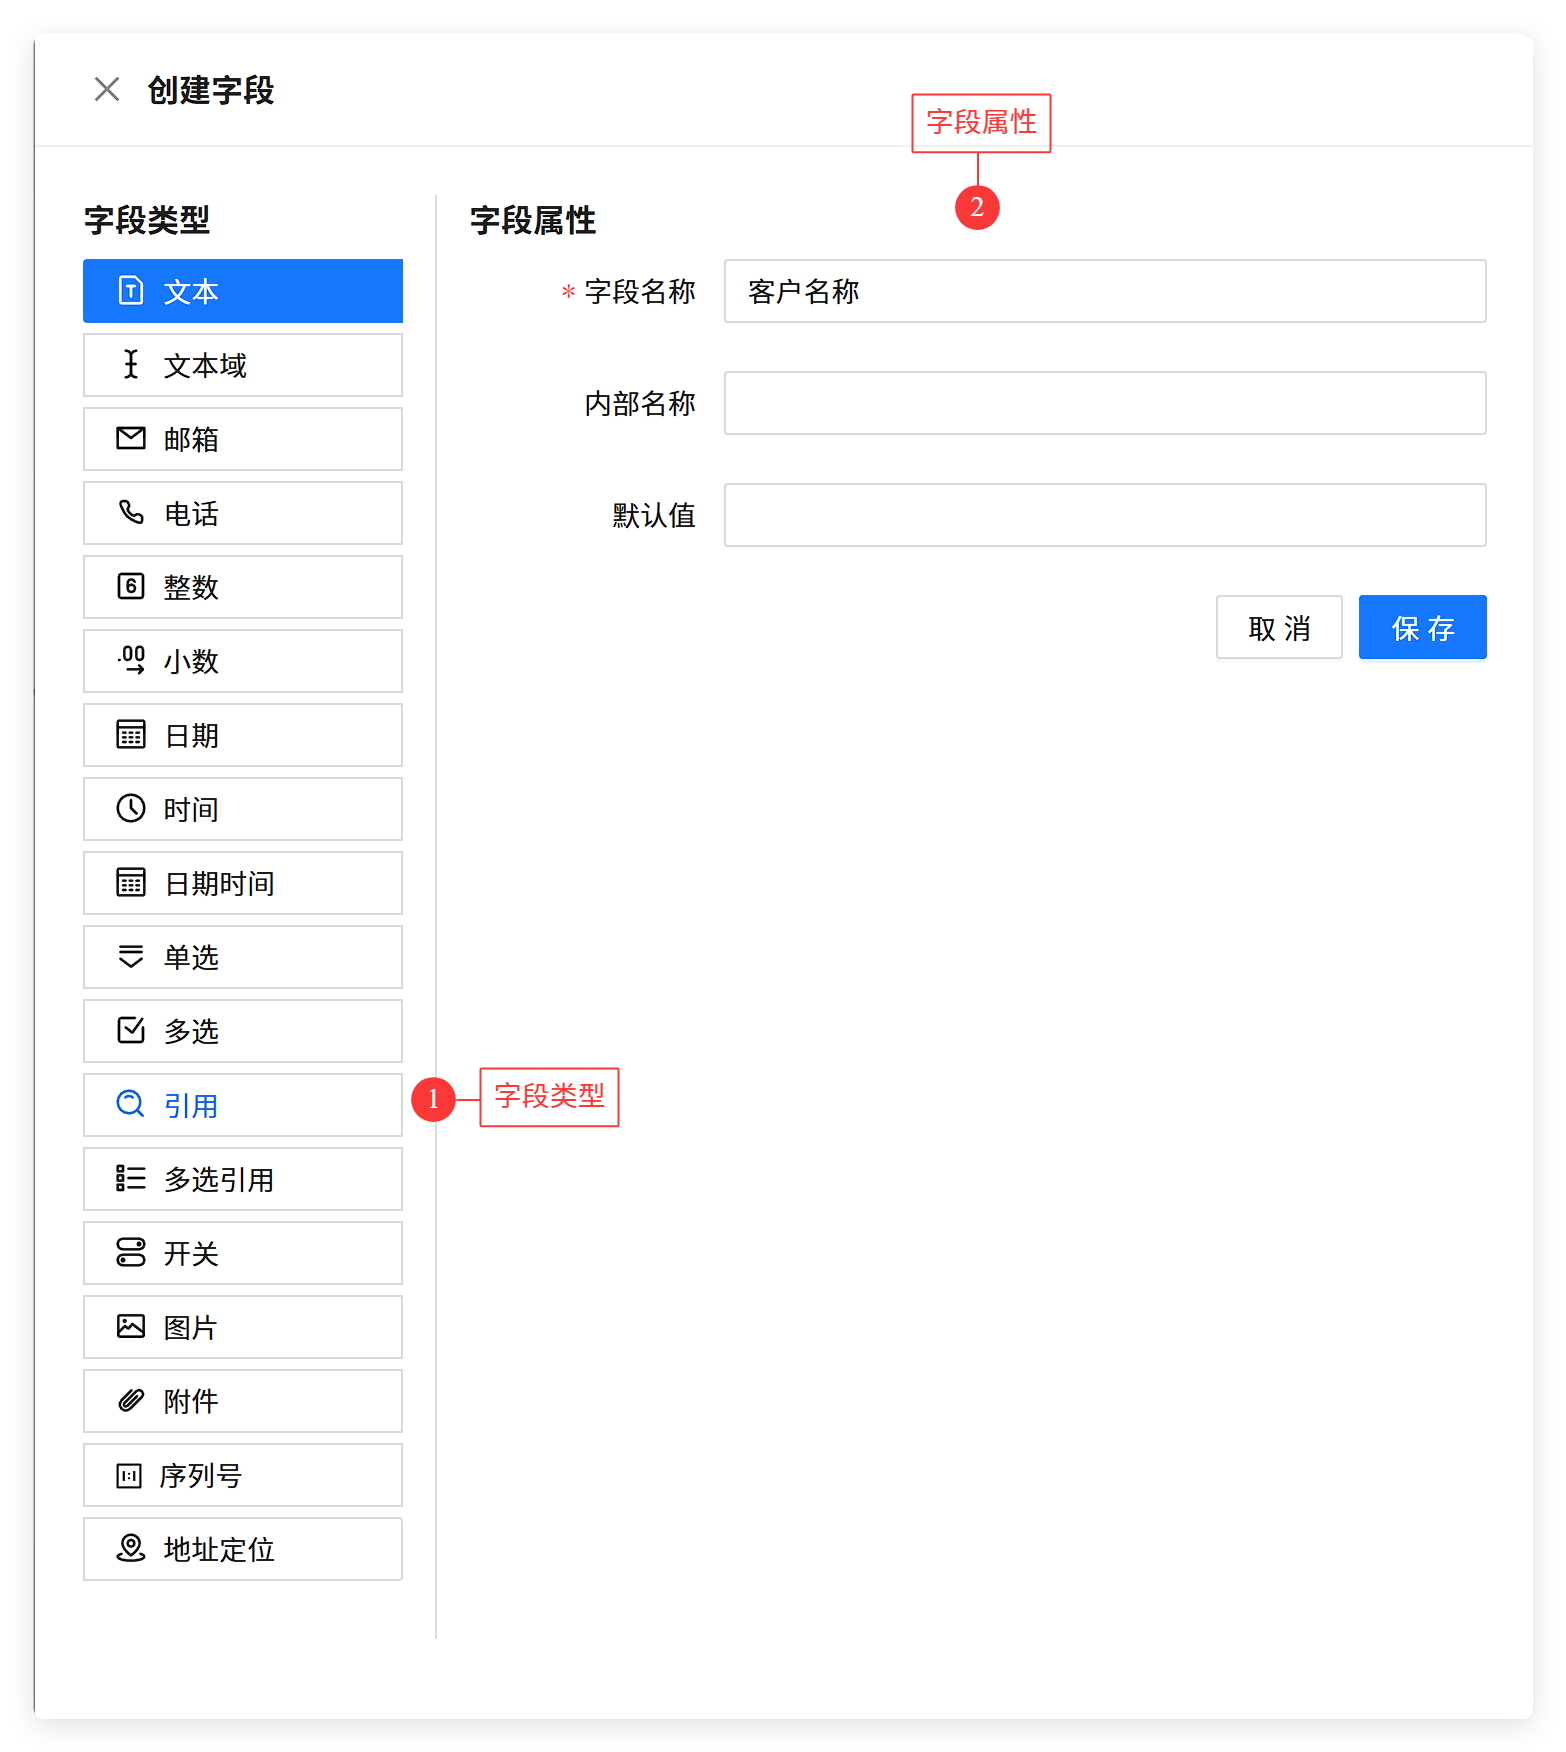The width and height of the screenshot is (1566, 1752).
Task: Choose the 多选 checkbox field type
Action: point(243,1031)
